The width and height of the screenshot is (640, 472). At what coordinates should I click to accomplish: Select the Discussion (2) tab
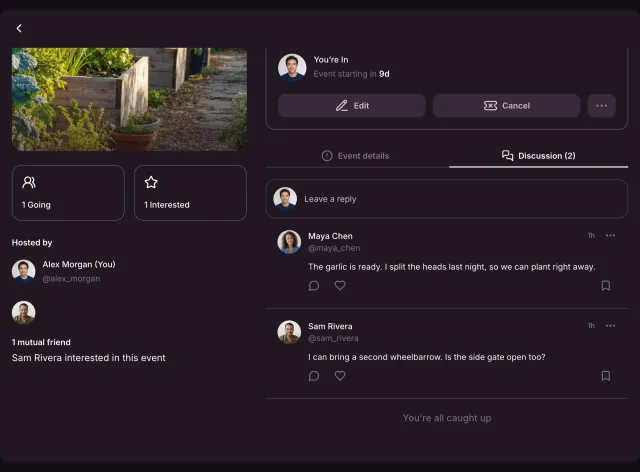pyautogui.click(x=538, y=156)
